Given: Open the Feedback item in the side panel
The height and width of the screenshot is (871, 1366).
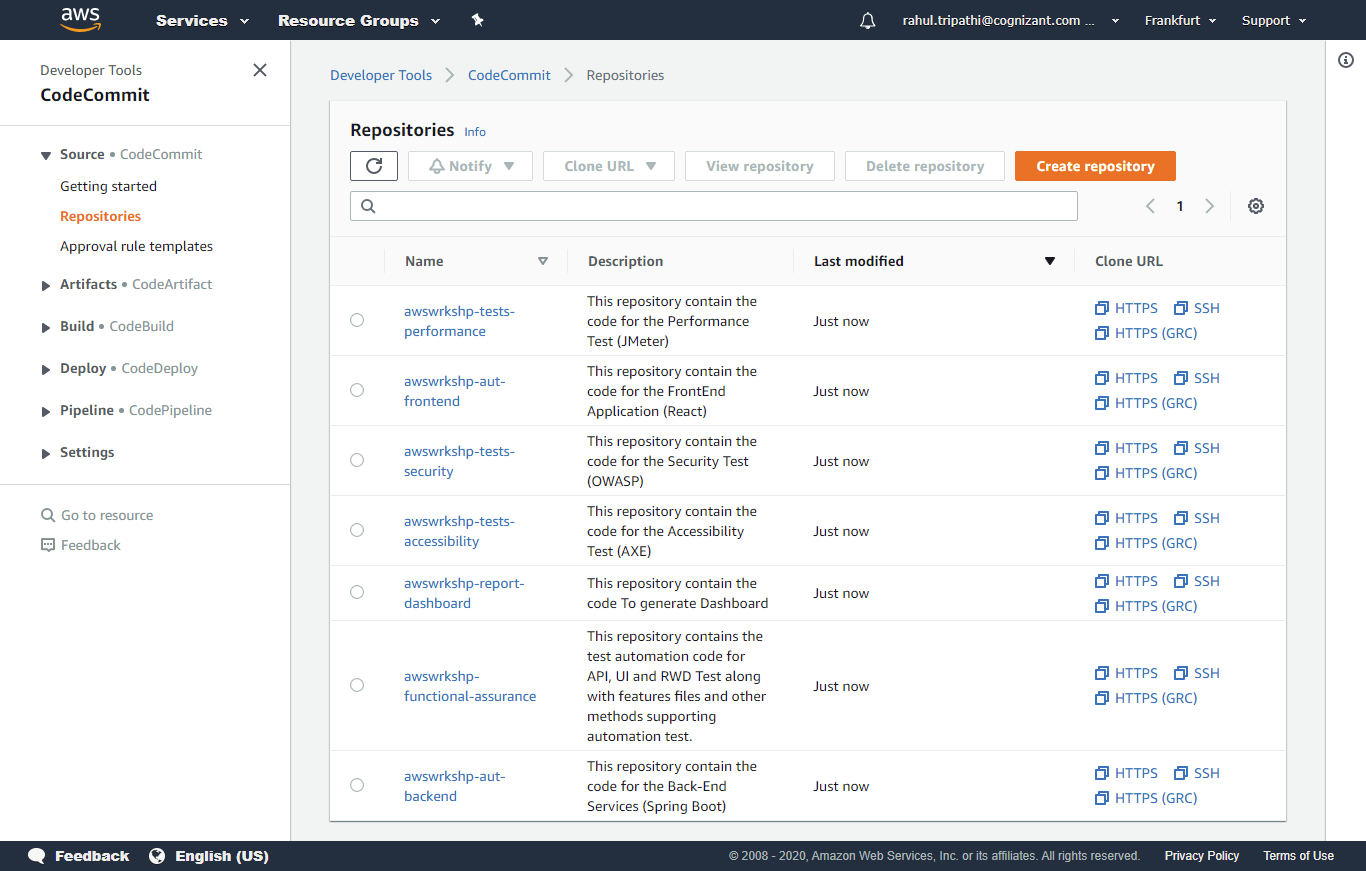Looking at the screenshot, I should click(80, 545).
